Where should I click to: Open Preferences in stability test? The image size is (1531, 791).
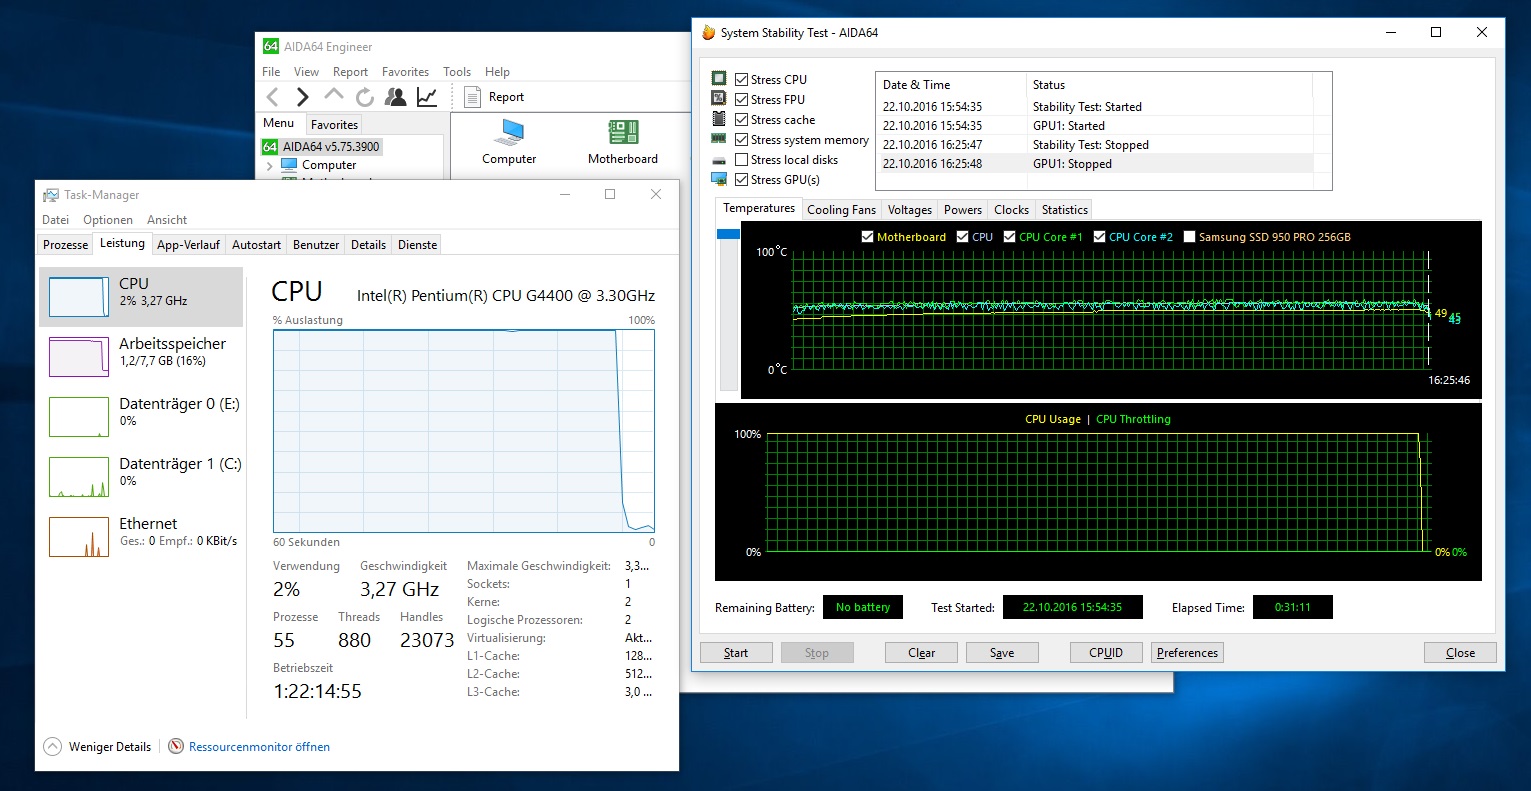click(x=1187, y=653)
